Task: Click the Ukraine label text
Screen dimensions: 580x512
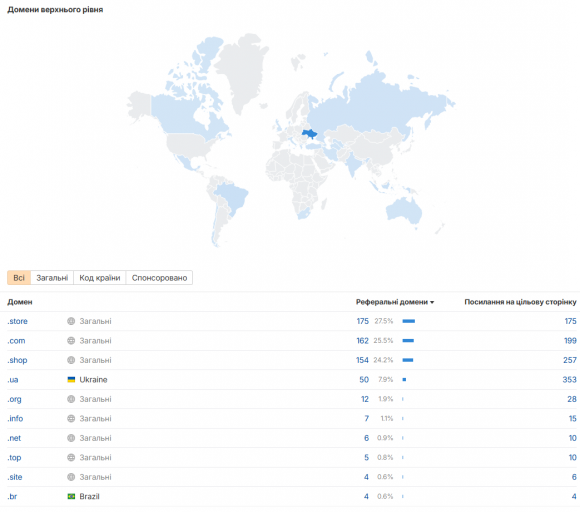Action: (x=93, y=380)
